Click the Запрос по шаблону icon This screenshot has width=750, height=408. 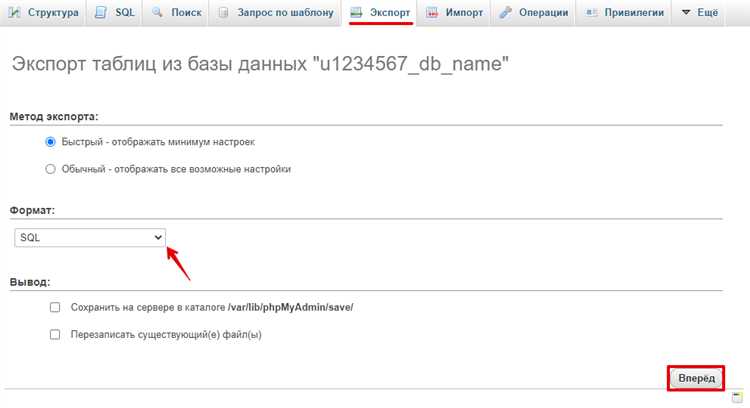tap(223, 12)
